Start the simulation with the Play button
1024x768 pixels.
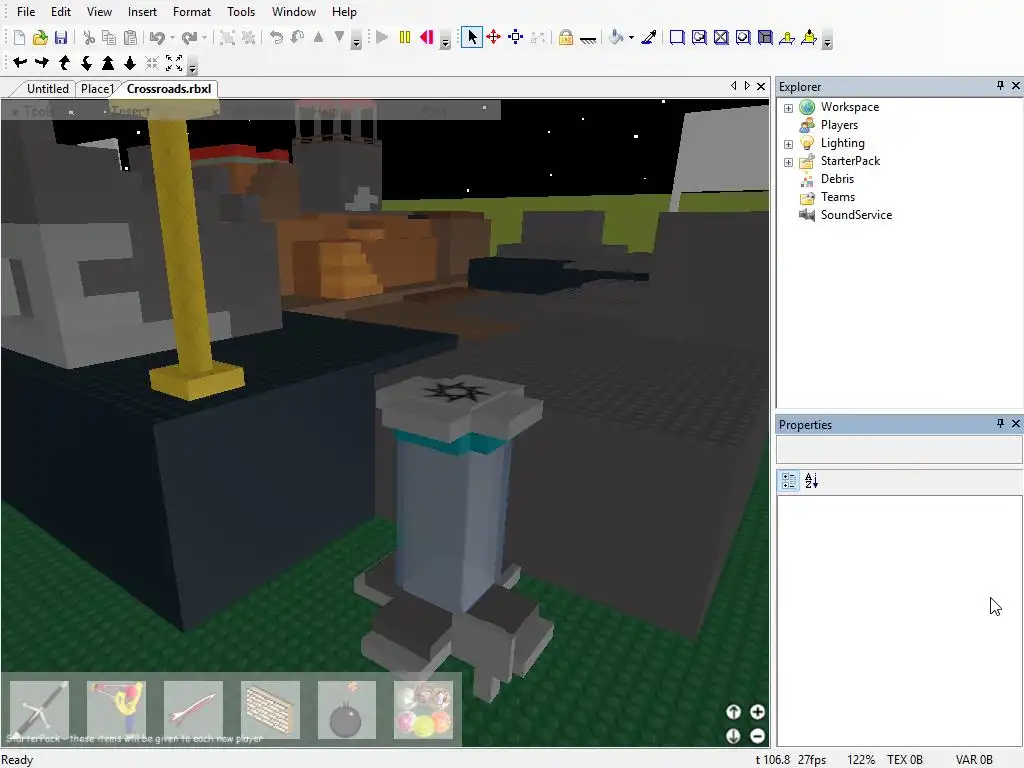382,38
